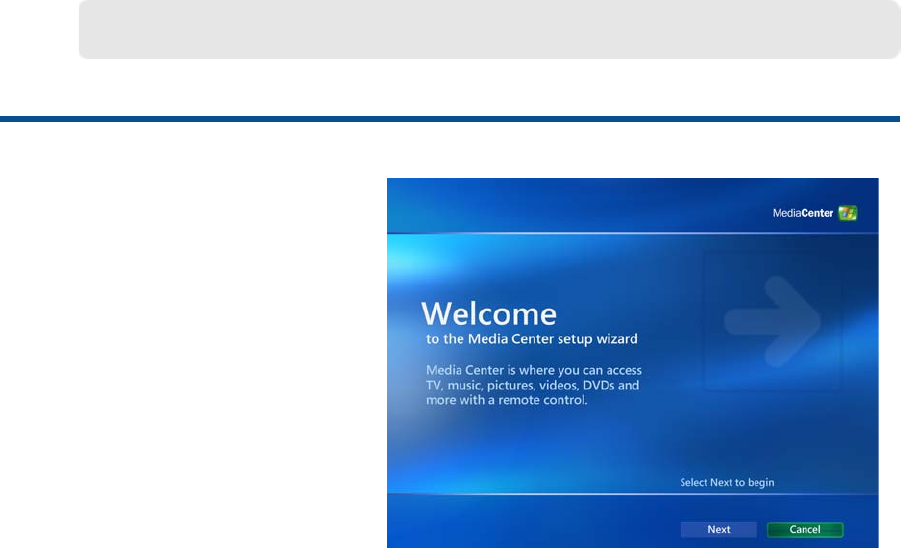Click the 'Select Next to begin' hint
Image resolution: width=901 pixels, height=548 pixels.
click(x=727, y=483)
